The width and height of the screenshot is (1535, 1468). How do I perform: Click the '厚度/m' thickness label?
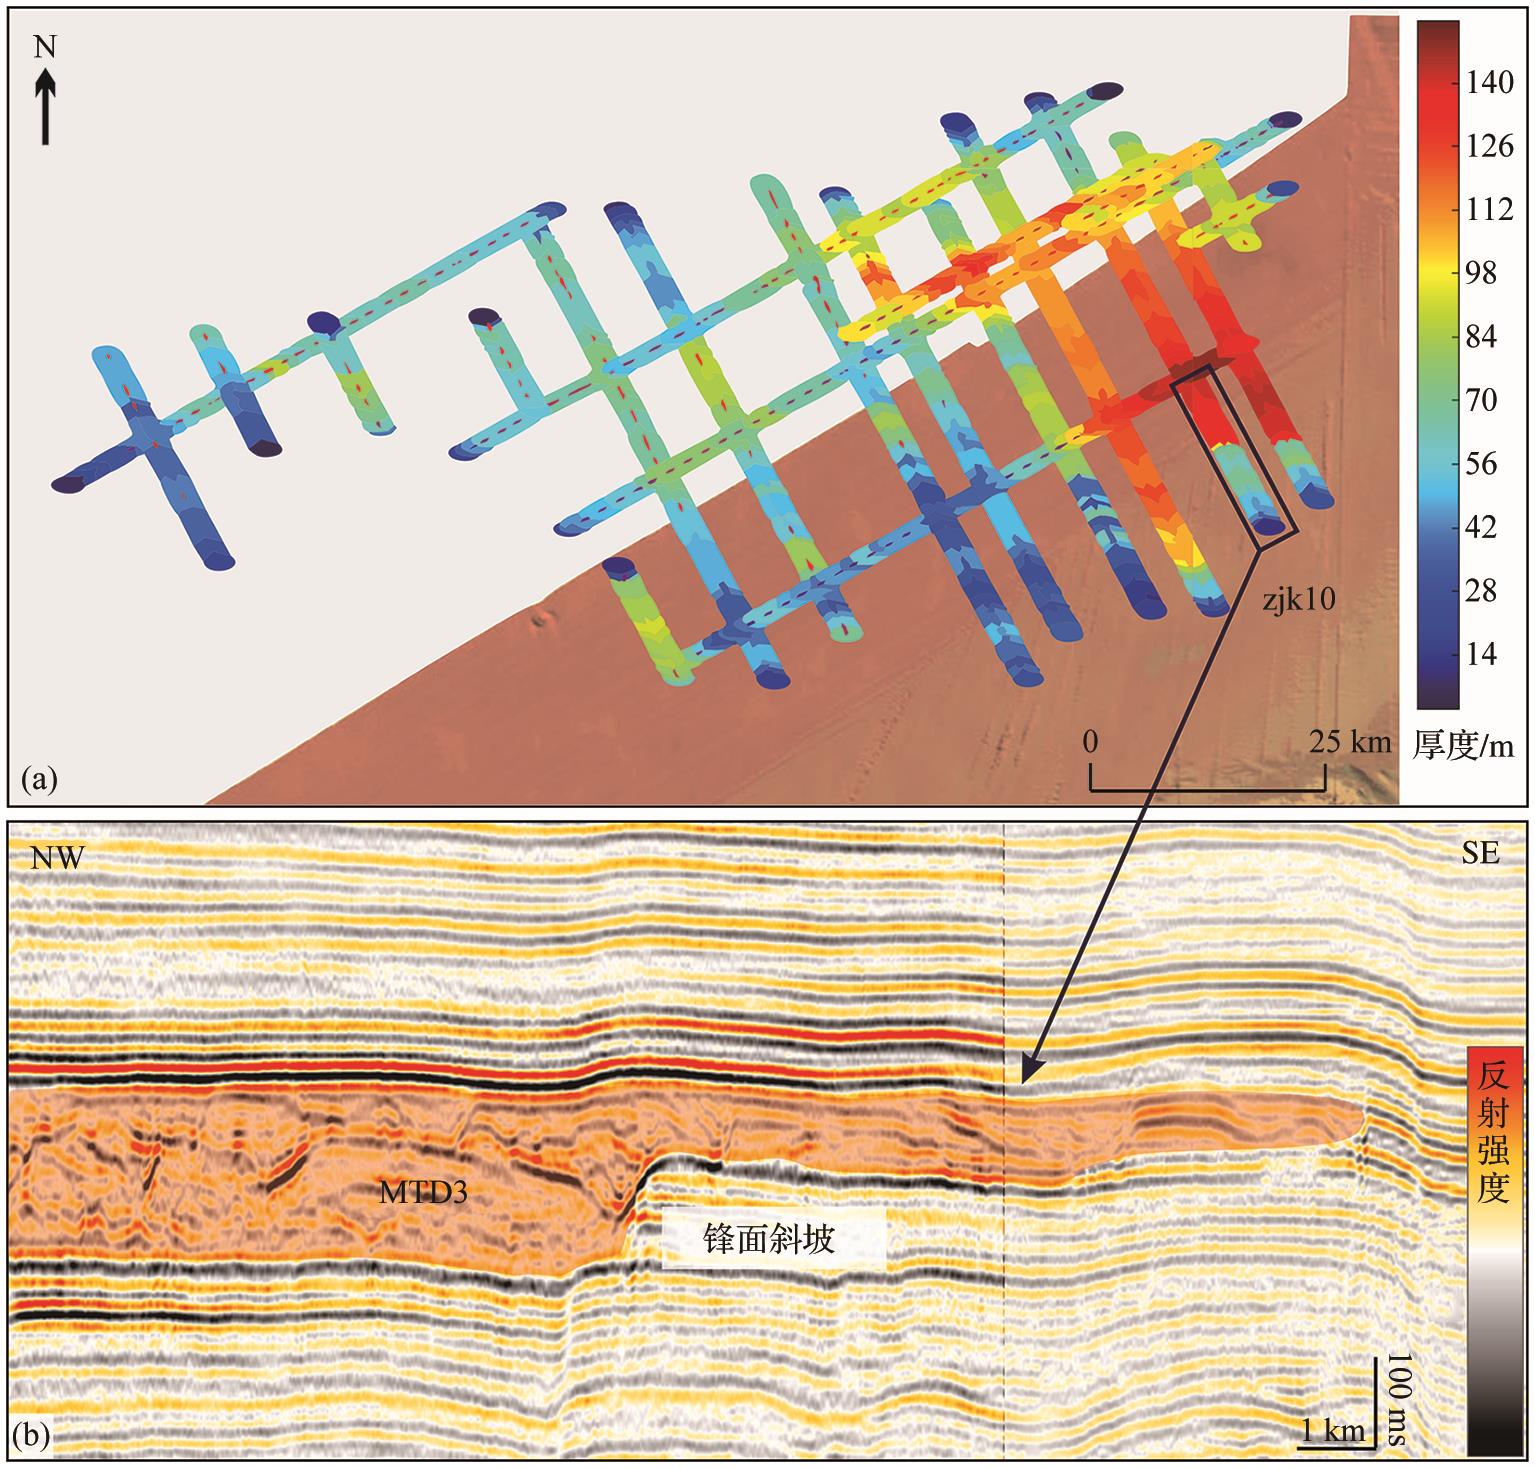click(x=1464, y=744)
